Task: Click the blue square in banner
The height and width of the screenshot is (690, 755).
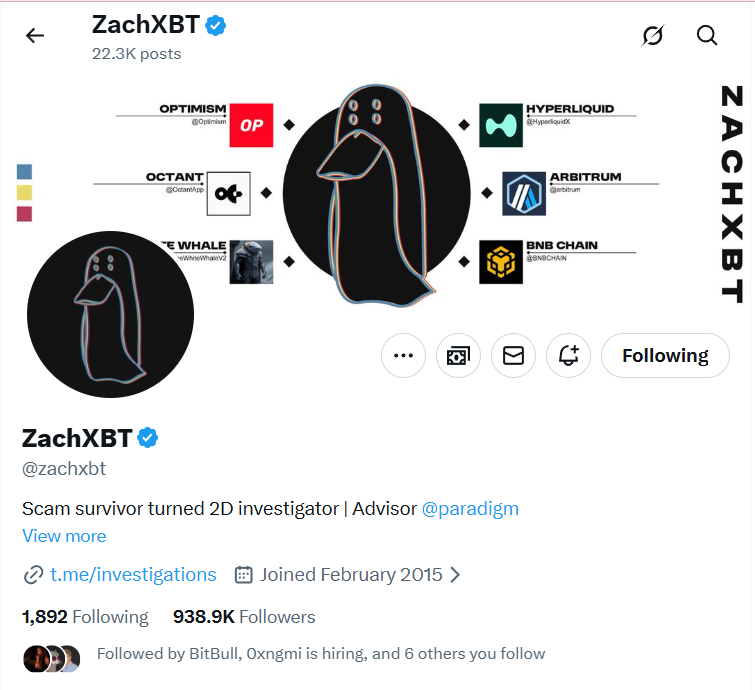Action: point(24,172)
